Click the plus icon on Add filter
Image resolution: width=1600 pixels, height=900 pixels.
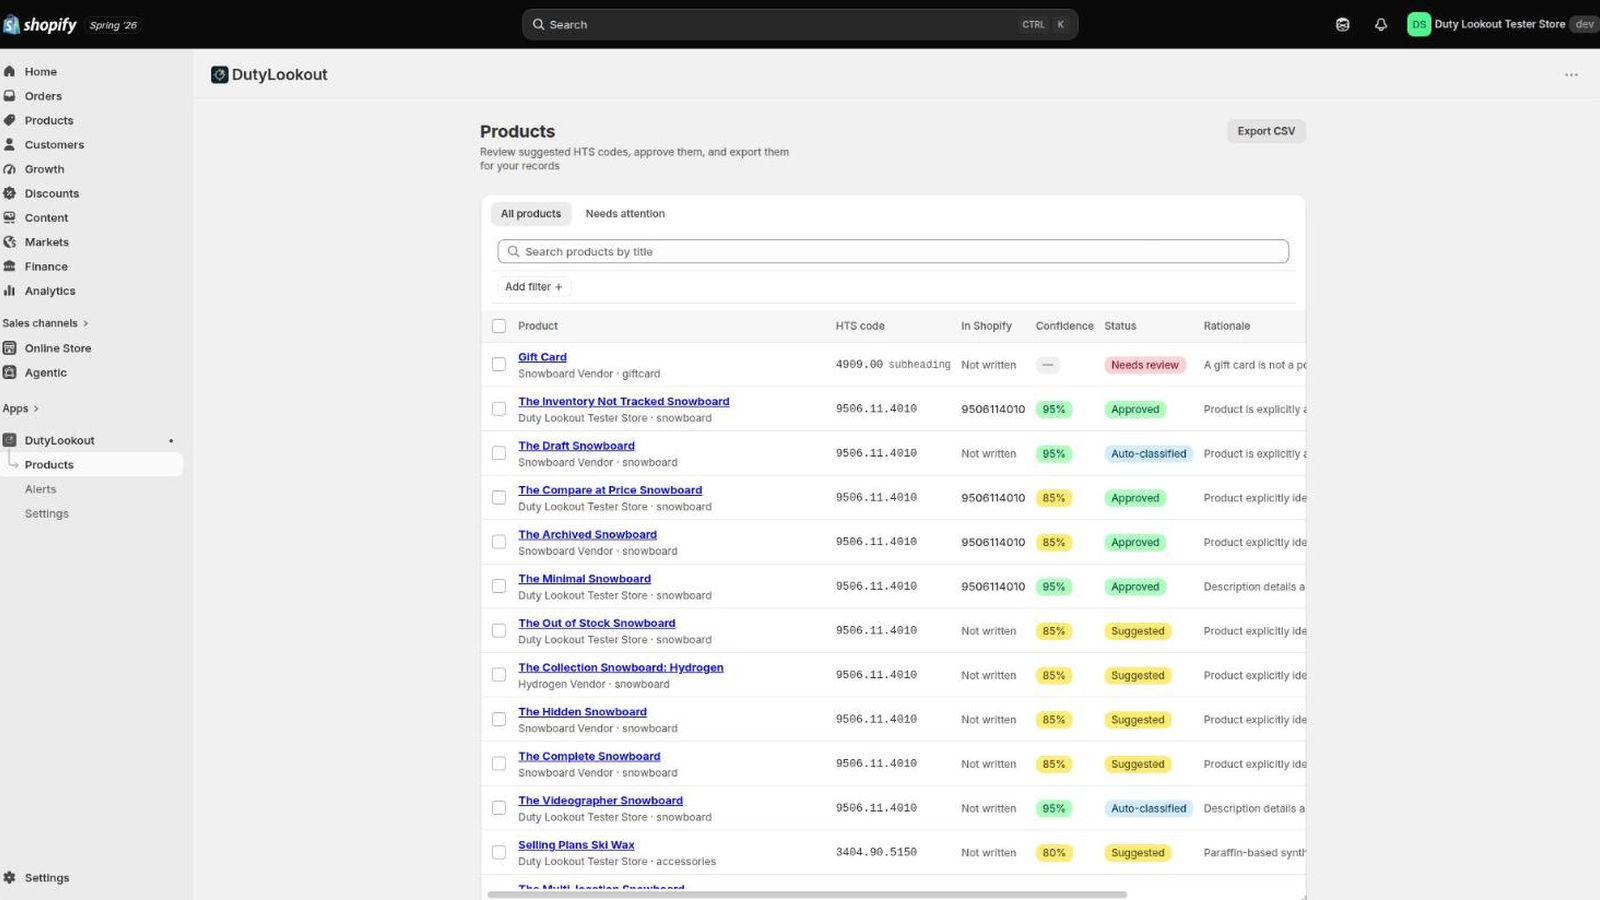coord(558,287)
